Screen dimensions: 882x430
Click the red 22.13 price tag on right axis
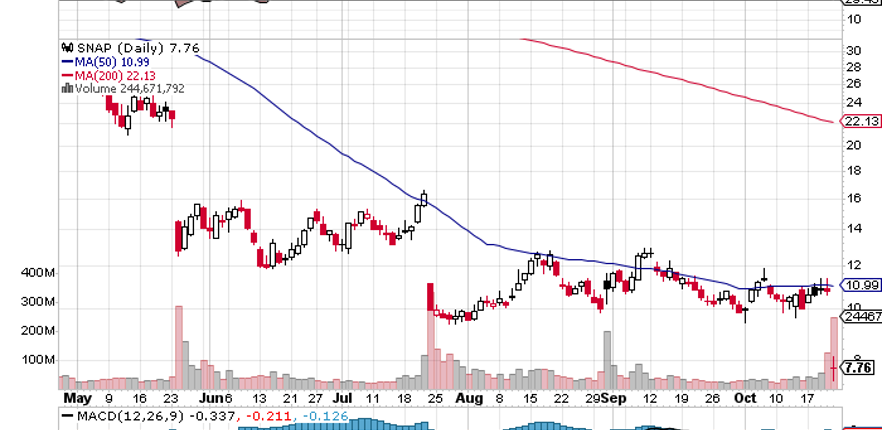coord(860,122)
